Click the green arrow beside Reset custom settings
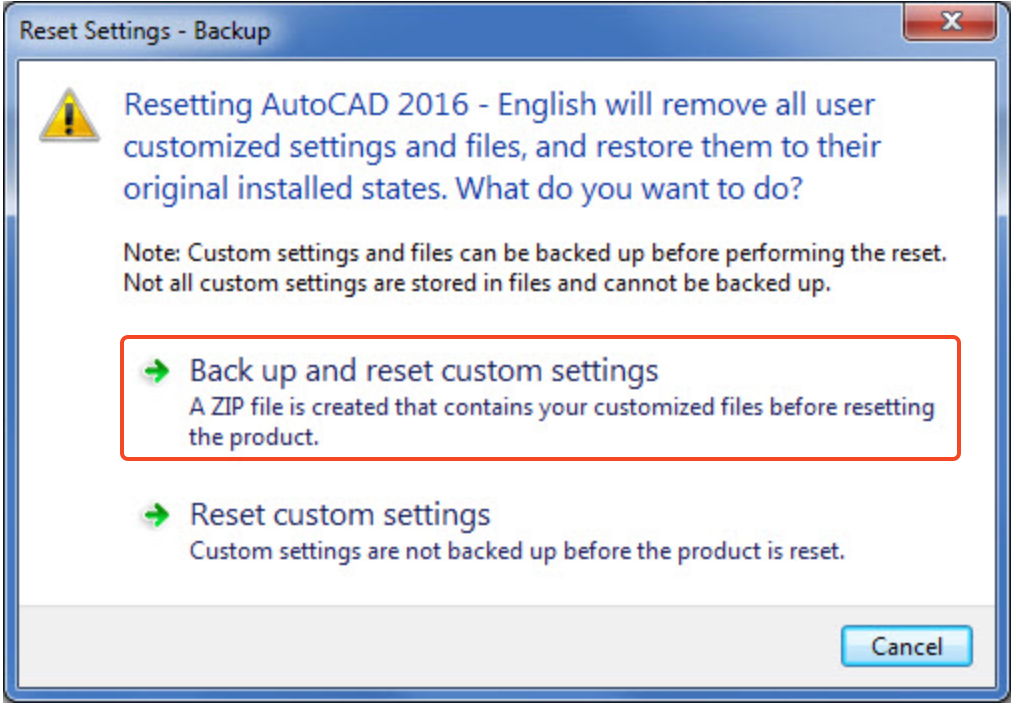Viewport: 1016px width, 706px height. click(157, 514)
